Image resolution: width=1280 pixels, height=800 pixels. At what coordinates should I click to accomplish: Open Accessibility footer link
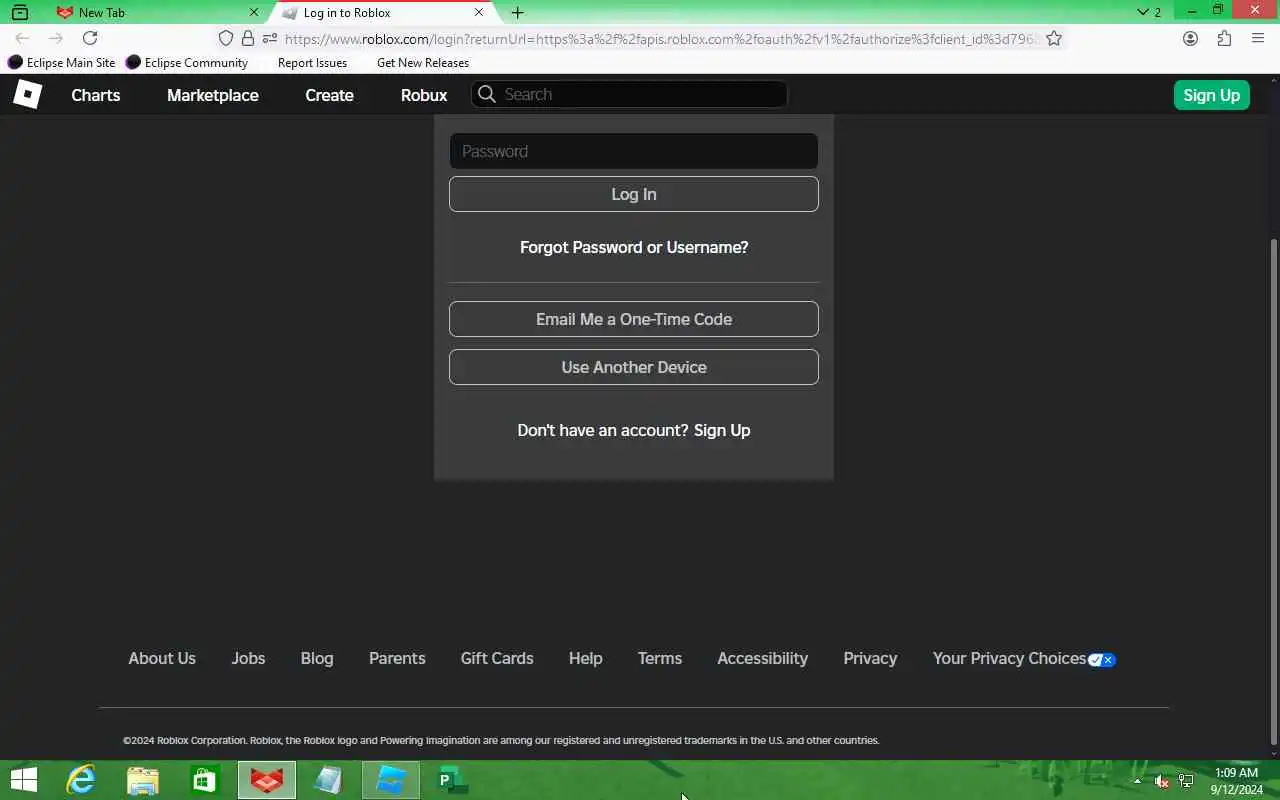tap(762, 658)
